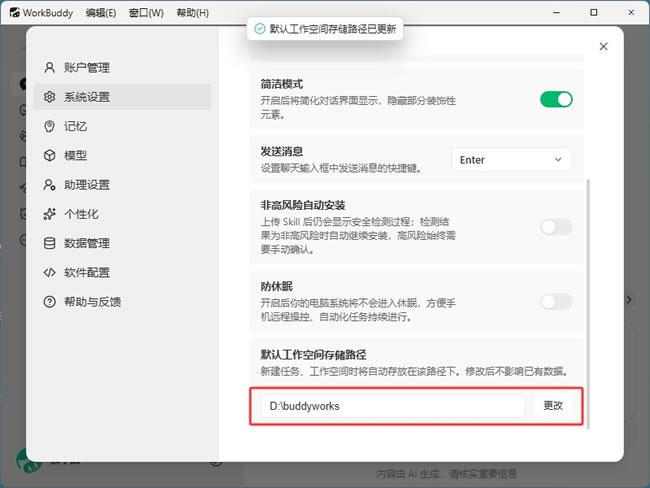Screen dimensions: 650x488
Task: Click the cube icon beside 模型
Action: pos(49,155)
